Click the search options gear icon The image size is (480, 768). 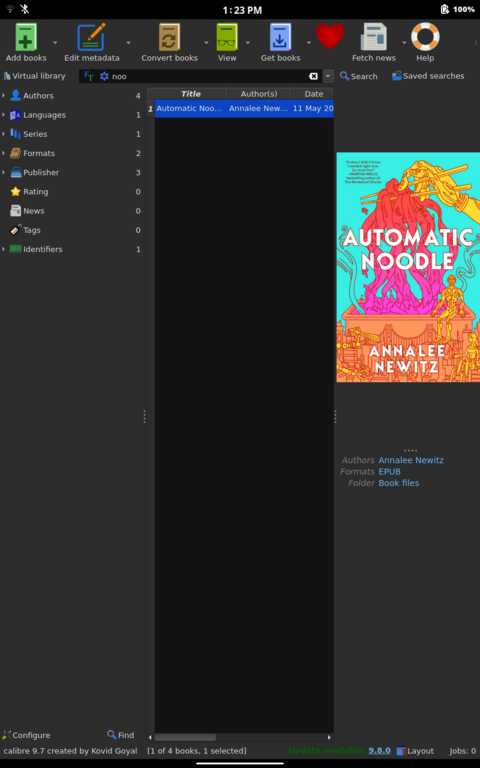coord(104,76)
